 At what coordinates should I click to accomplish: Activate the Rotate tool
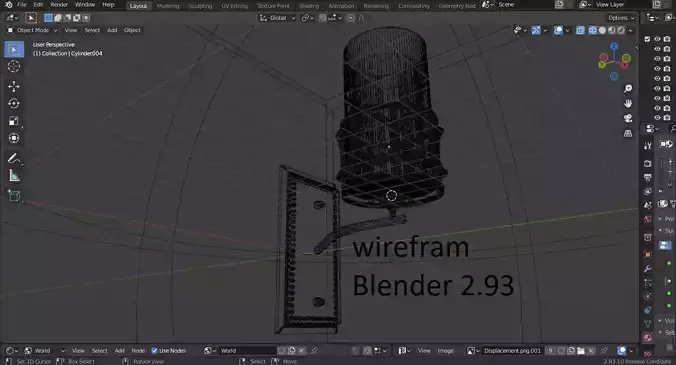coord(14,103)
